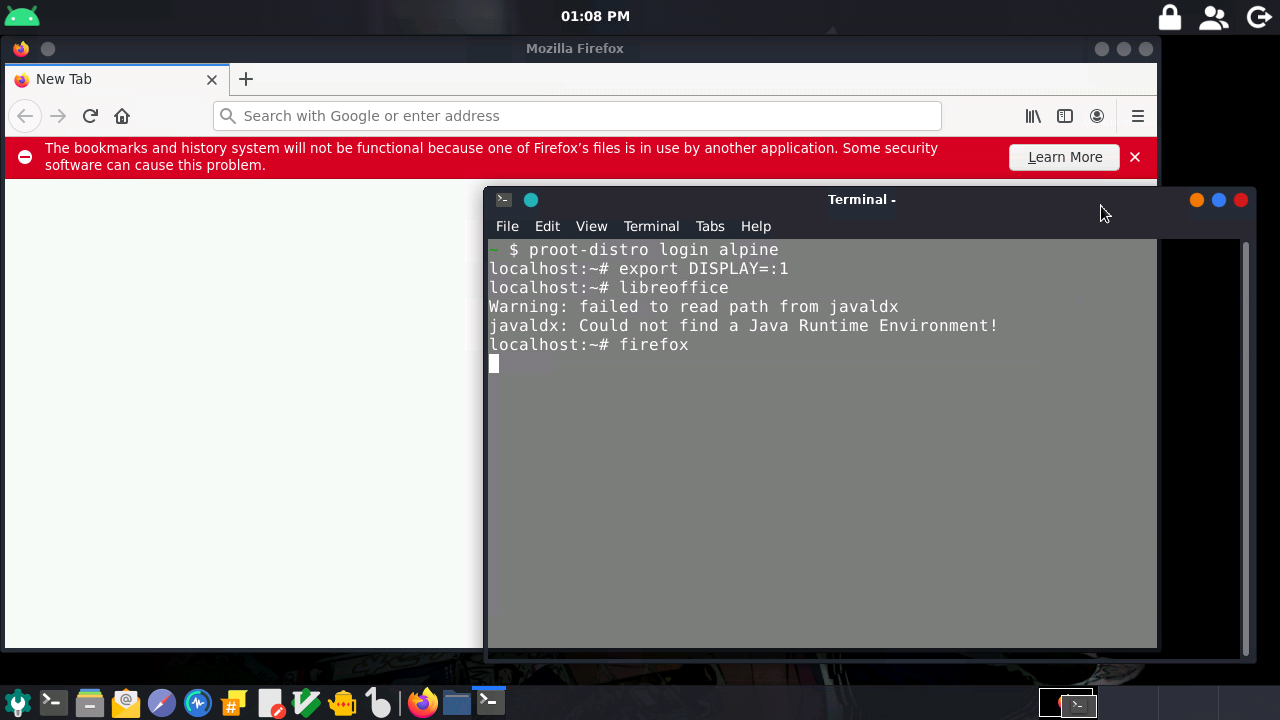
Task: Switch to third workspace in pager
Action: [1187, 703]
